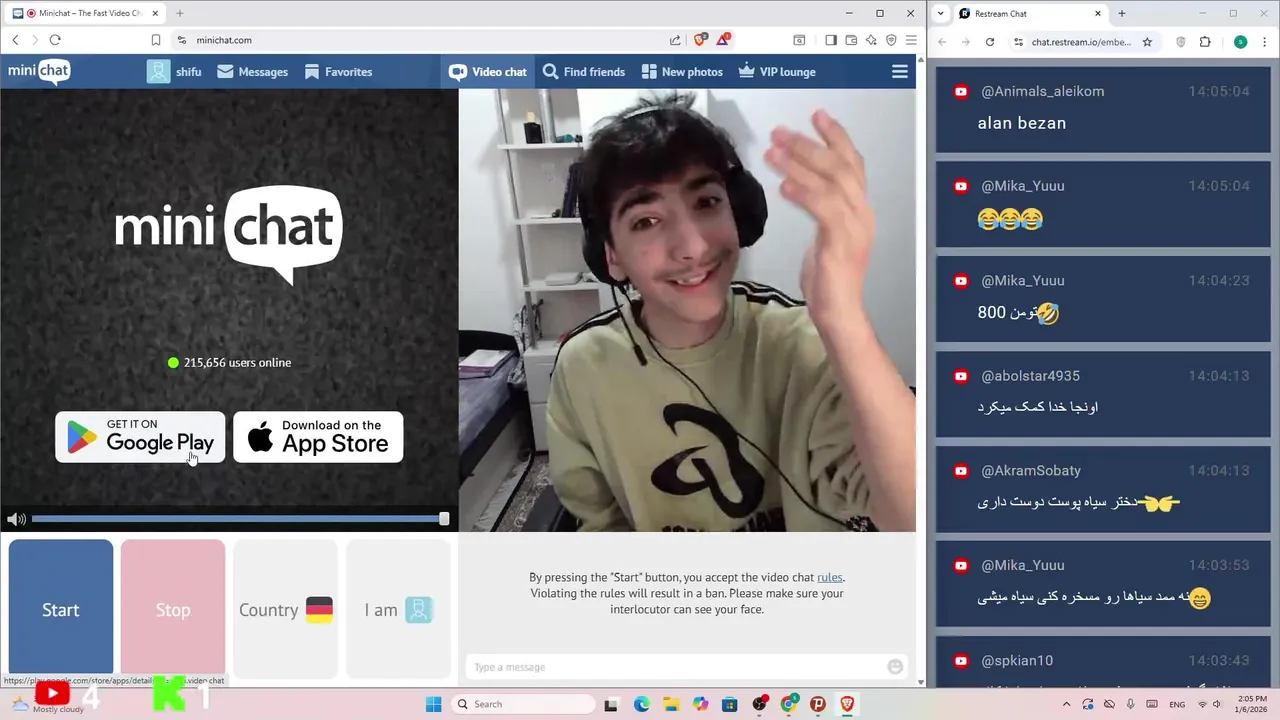Open the system volume tray icon

(1217, 704)
